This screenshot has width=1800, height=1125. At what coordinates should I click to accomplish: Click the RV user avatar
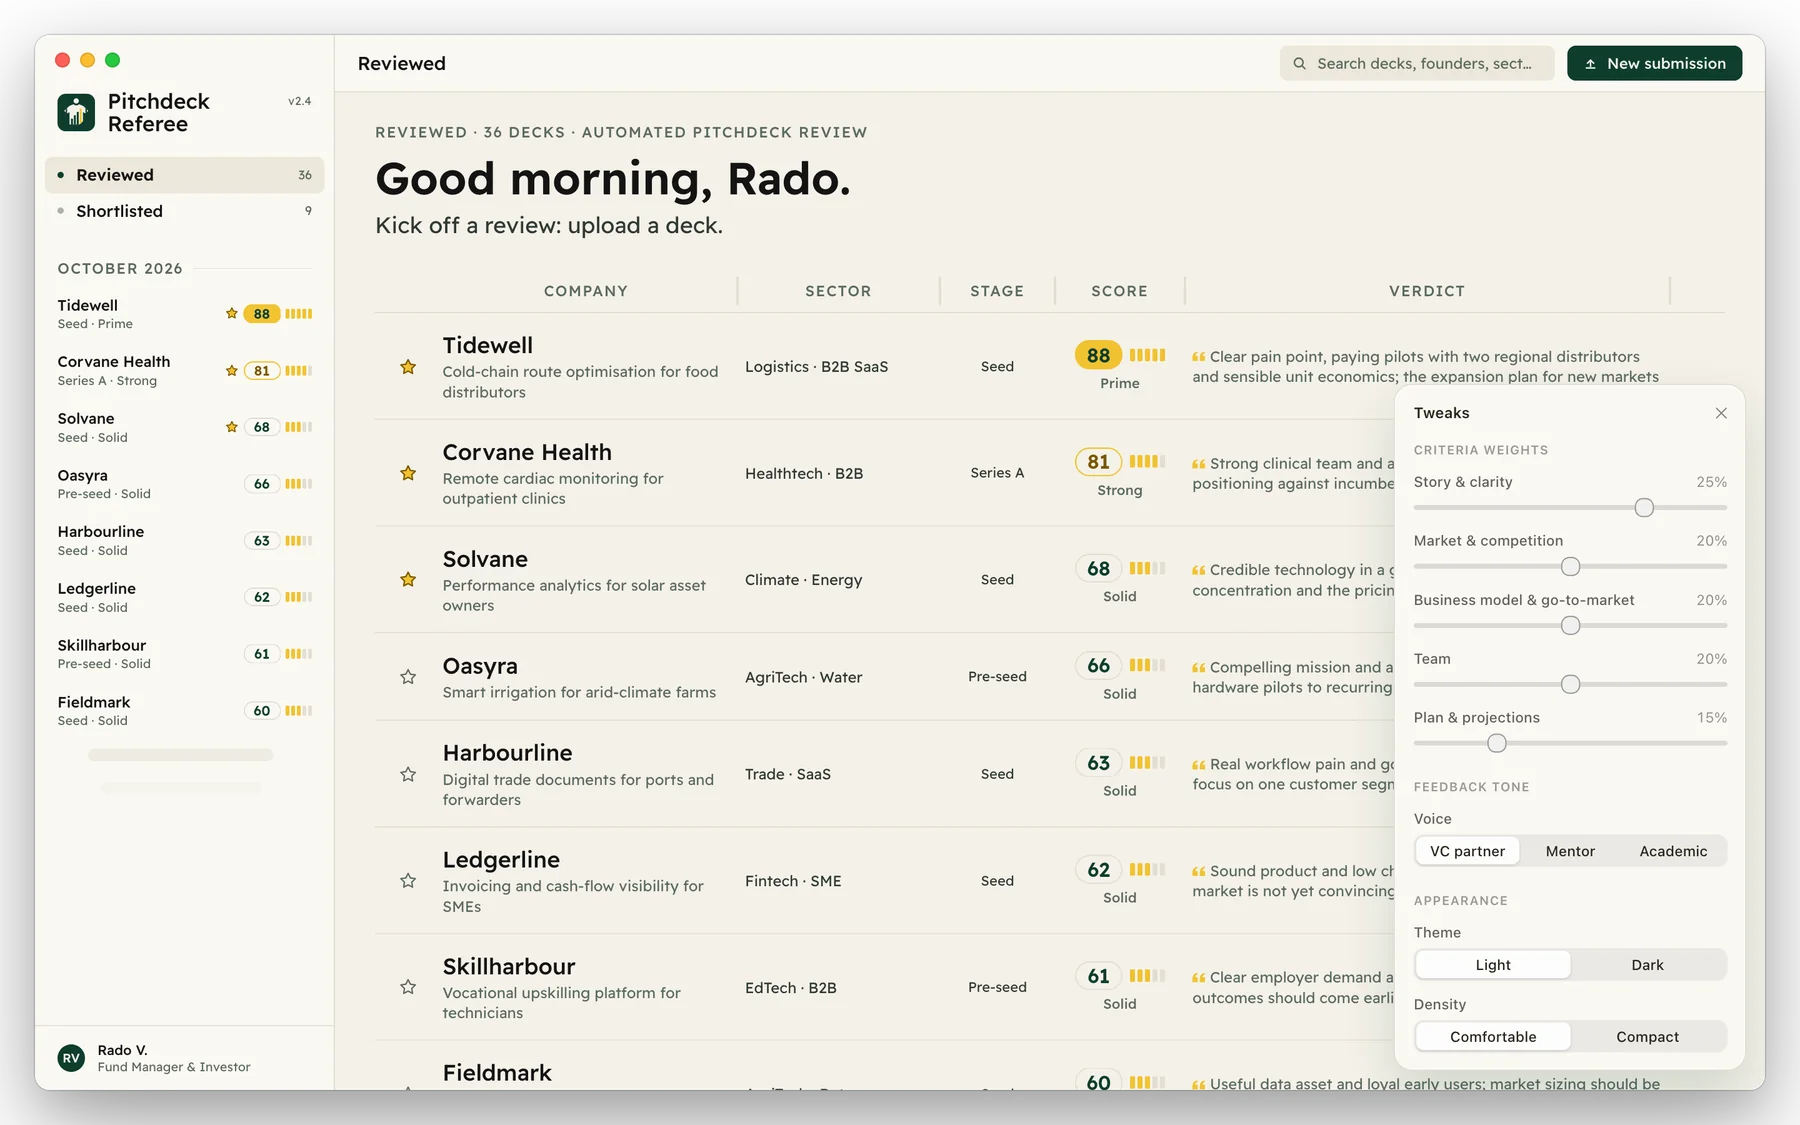click(71, 1058)
